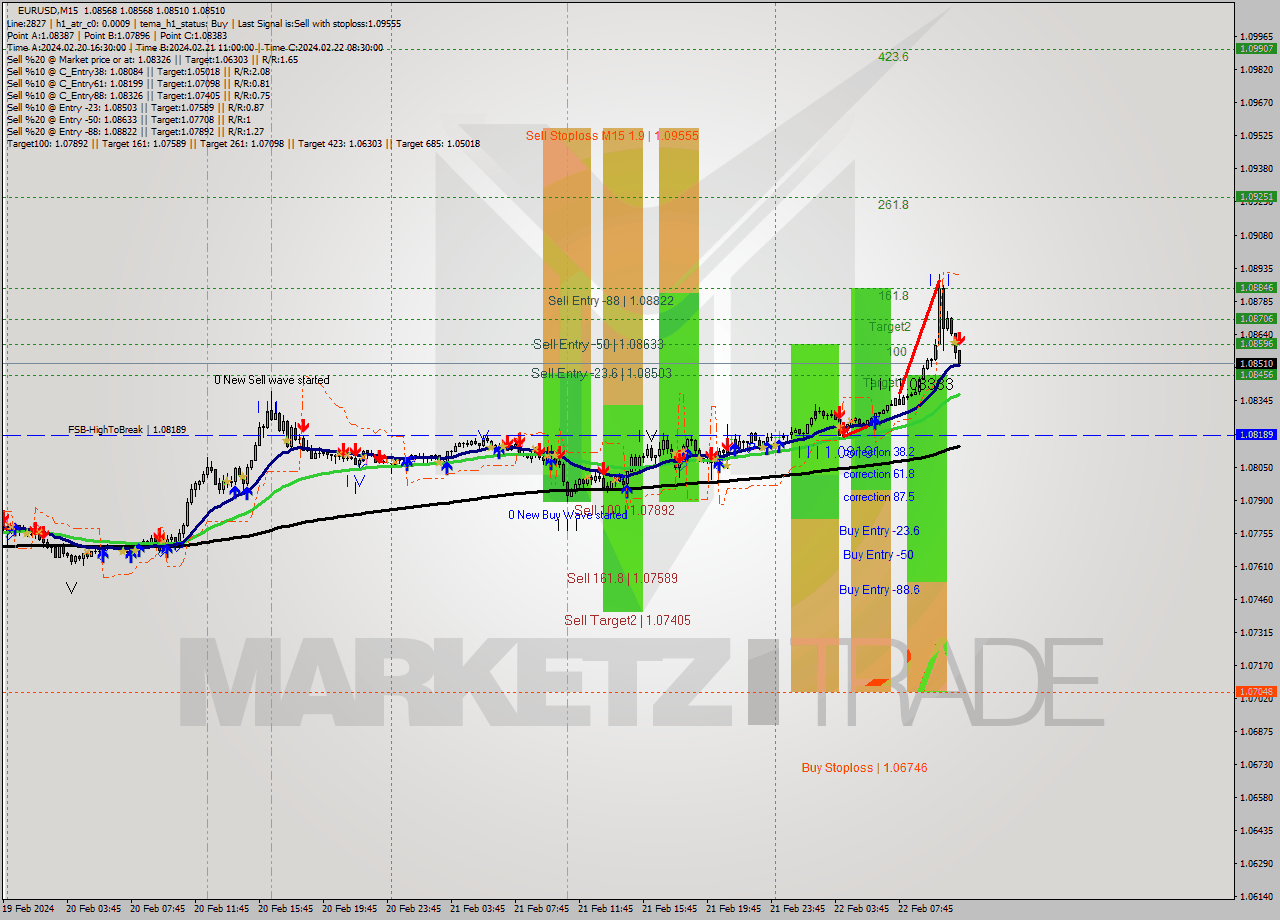Click the 'Sell Entry -23.6 | 1.08503' label

[601, 373]
